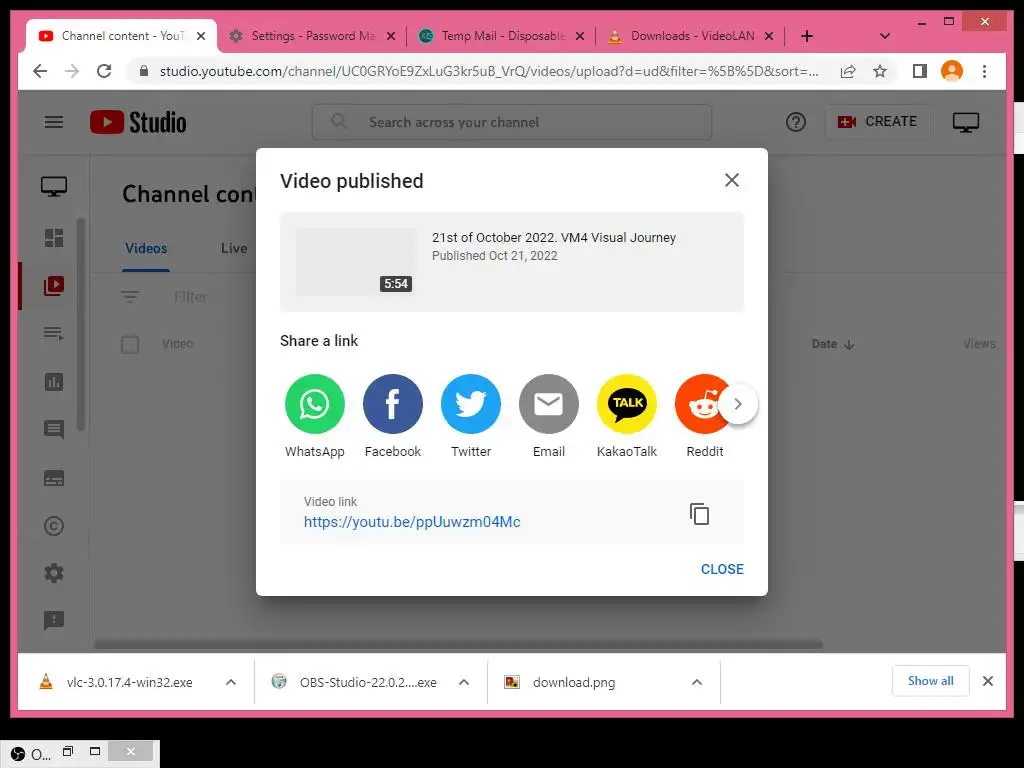Share video via WhatsApp icon
Screen dimensions: 1024x768
click(x=315, y=404)
